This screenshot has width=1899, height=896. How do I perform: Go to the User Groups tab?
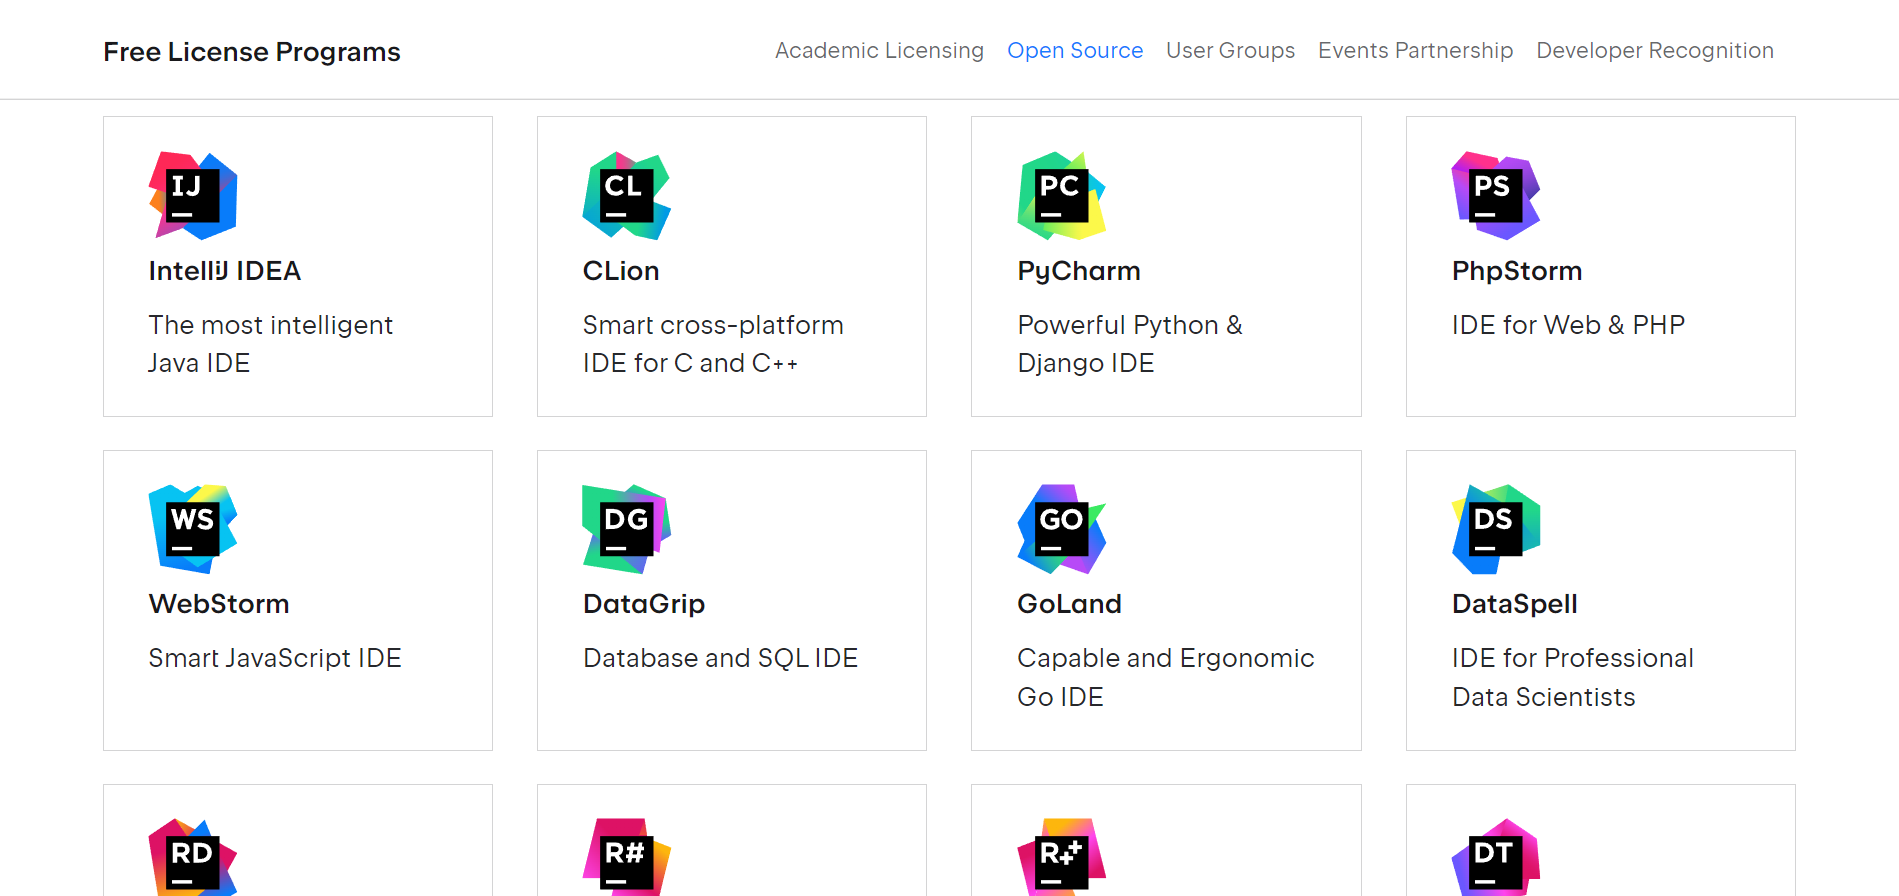coord(1230,51)
